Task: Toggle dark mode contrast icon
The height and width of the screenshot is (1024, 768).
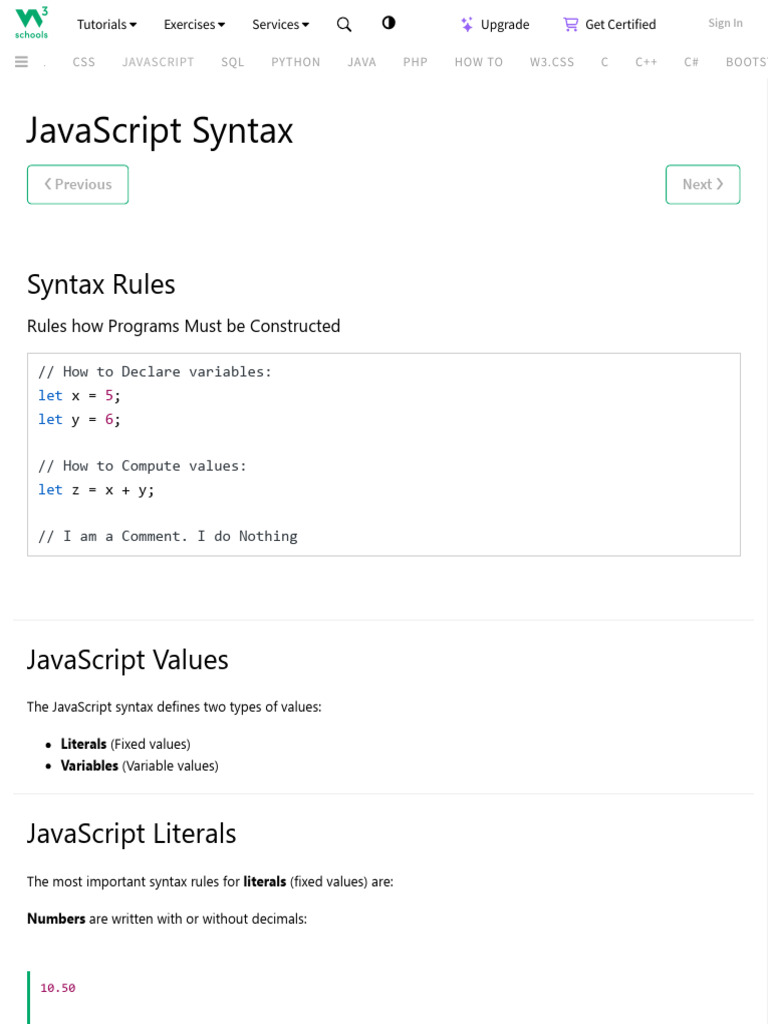Action: pyautogui.click(x=389, y=23)
